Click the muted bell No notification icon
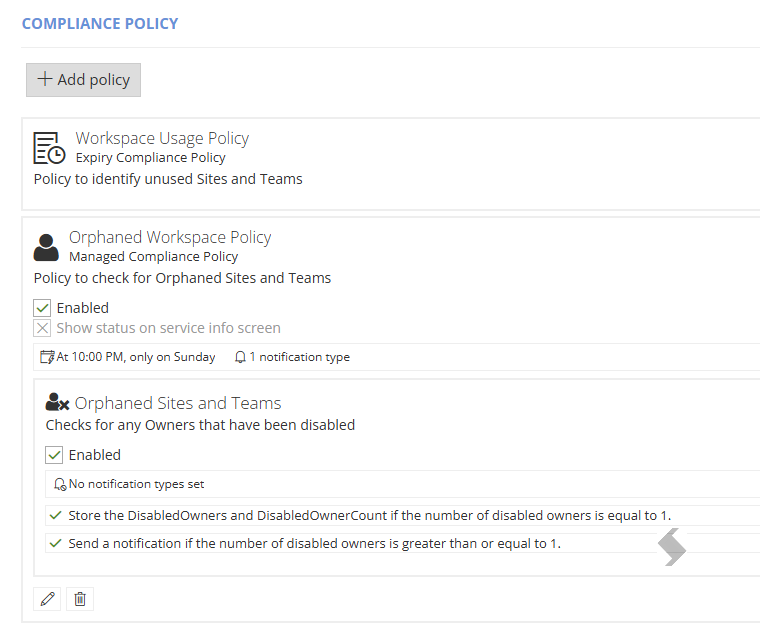Image resolution: width=760 pixels, height=624 pixels. [60, 484]
